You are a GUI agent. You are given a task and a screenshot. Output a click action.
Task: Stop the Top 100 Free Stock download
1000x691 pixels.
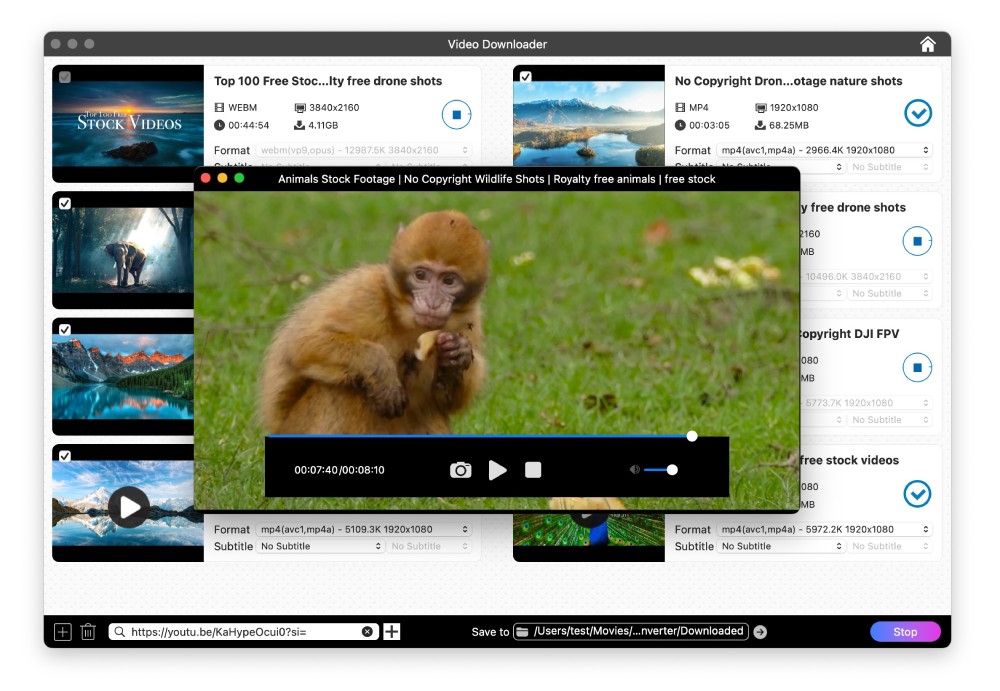click(x=456, y=115)
